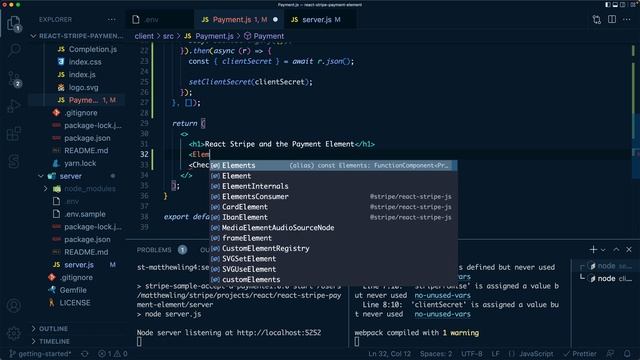
Task: Split the editor right
Action: click(612, 19)
